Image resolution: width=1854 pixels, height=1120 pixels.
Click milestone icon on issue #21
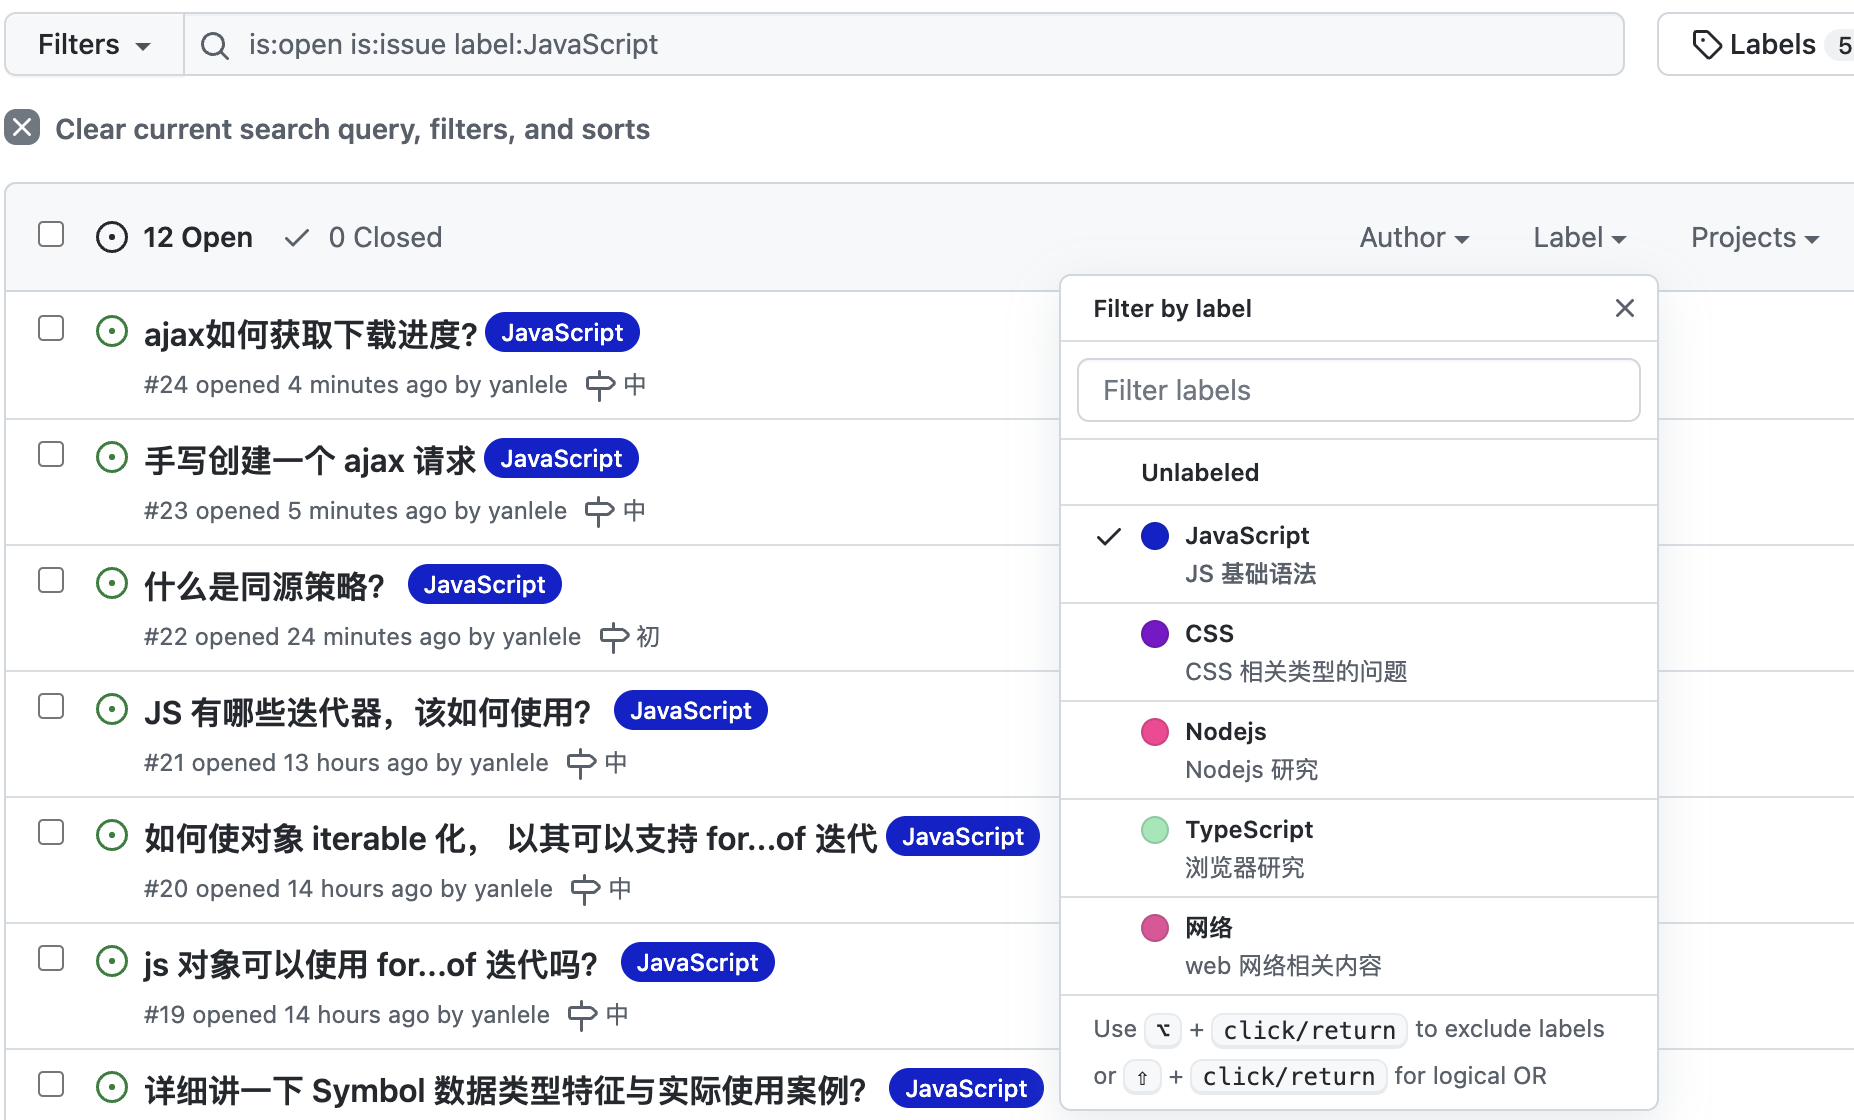click(x=581, y=763)
